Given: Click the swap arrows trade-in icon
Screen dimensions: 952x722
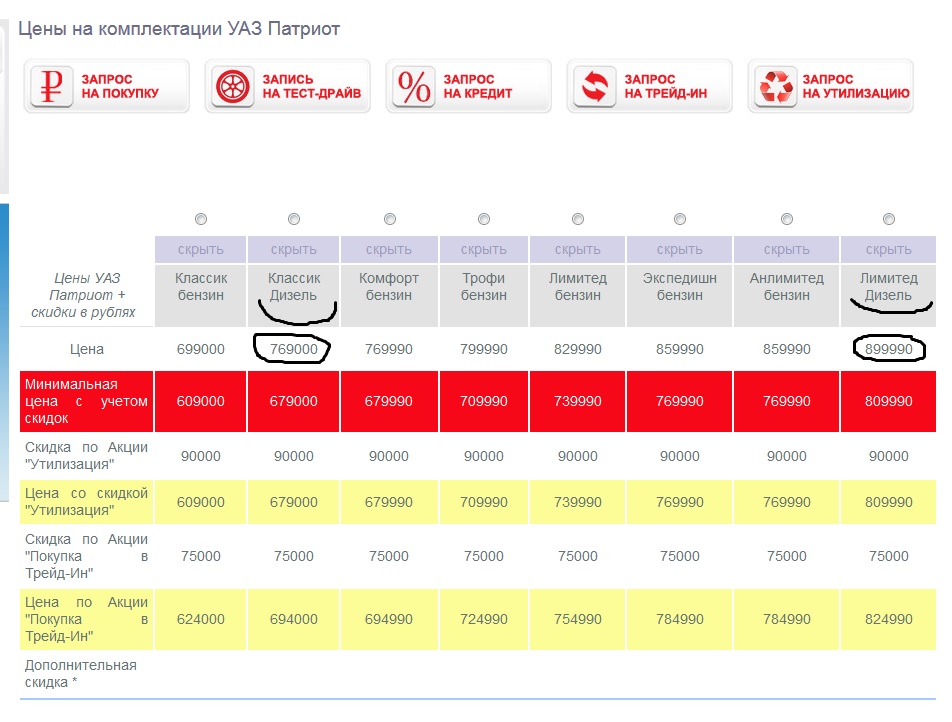Looking at the screenshot, I should click(x=594, y=86).
